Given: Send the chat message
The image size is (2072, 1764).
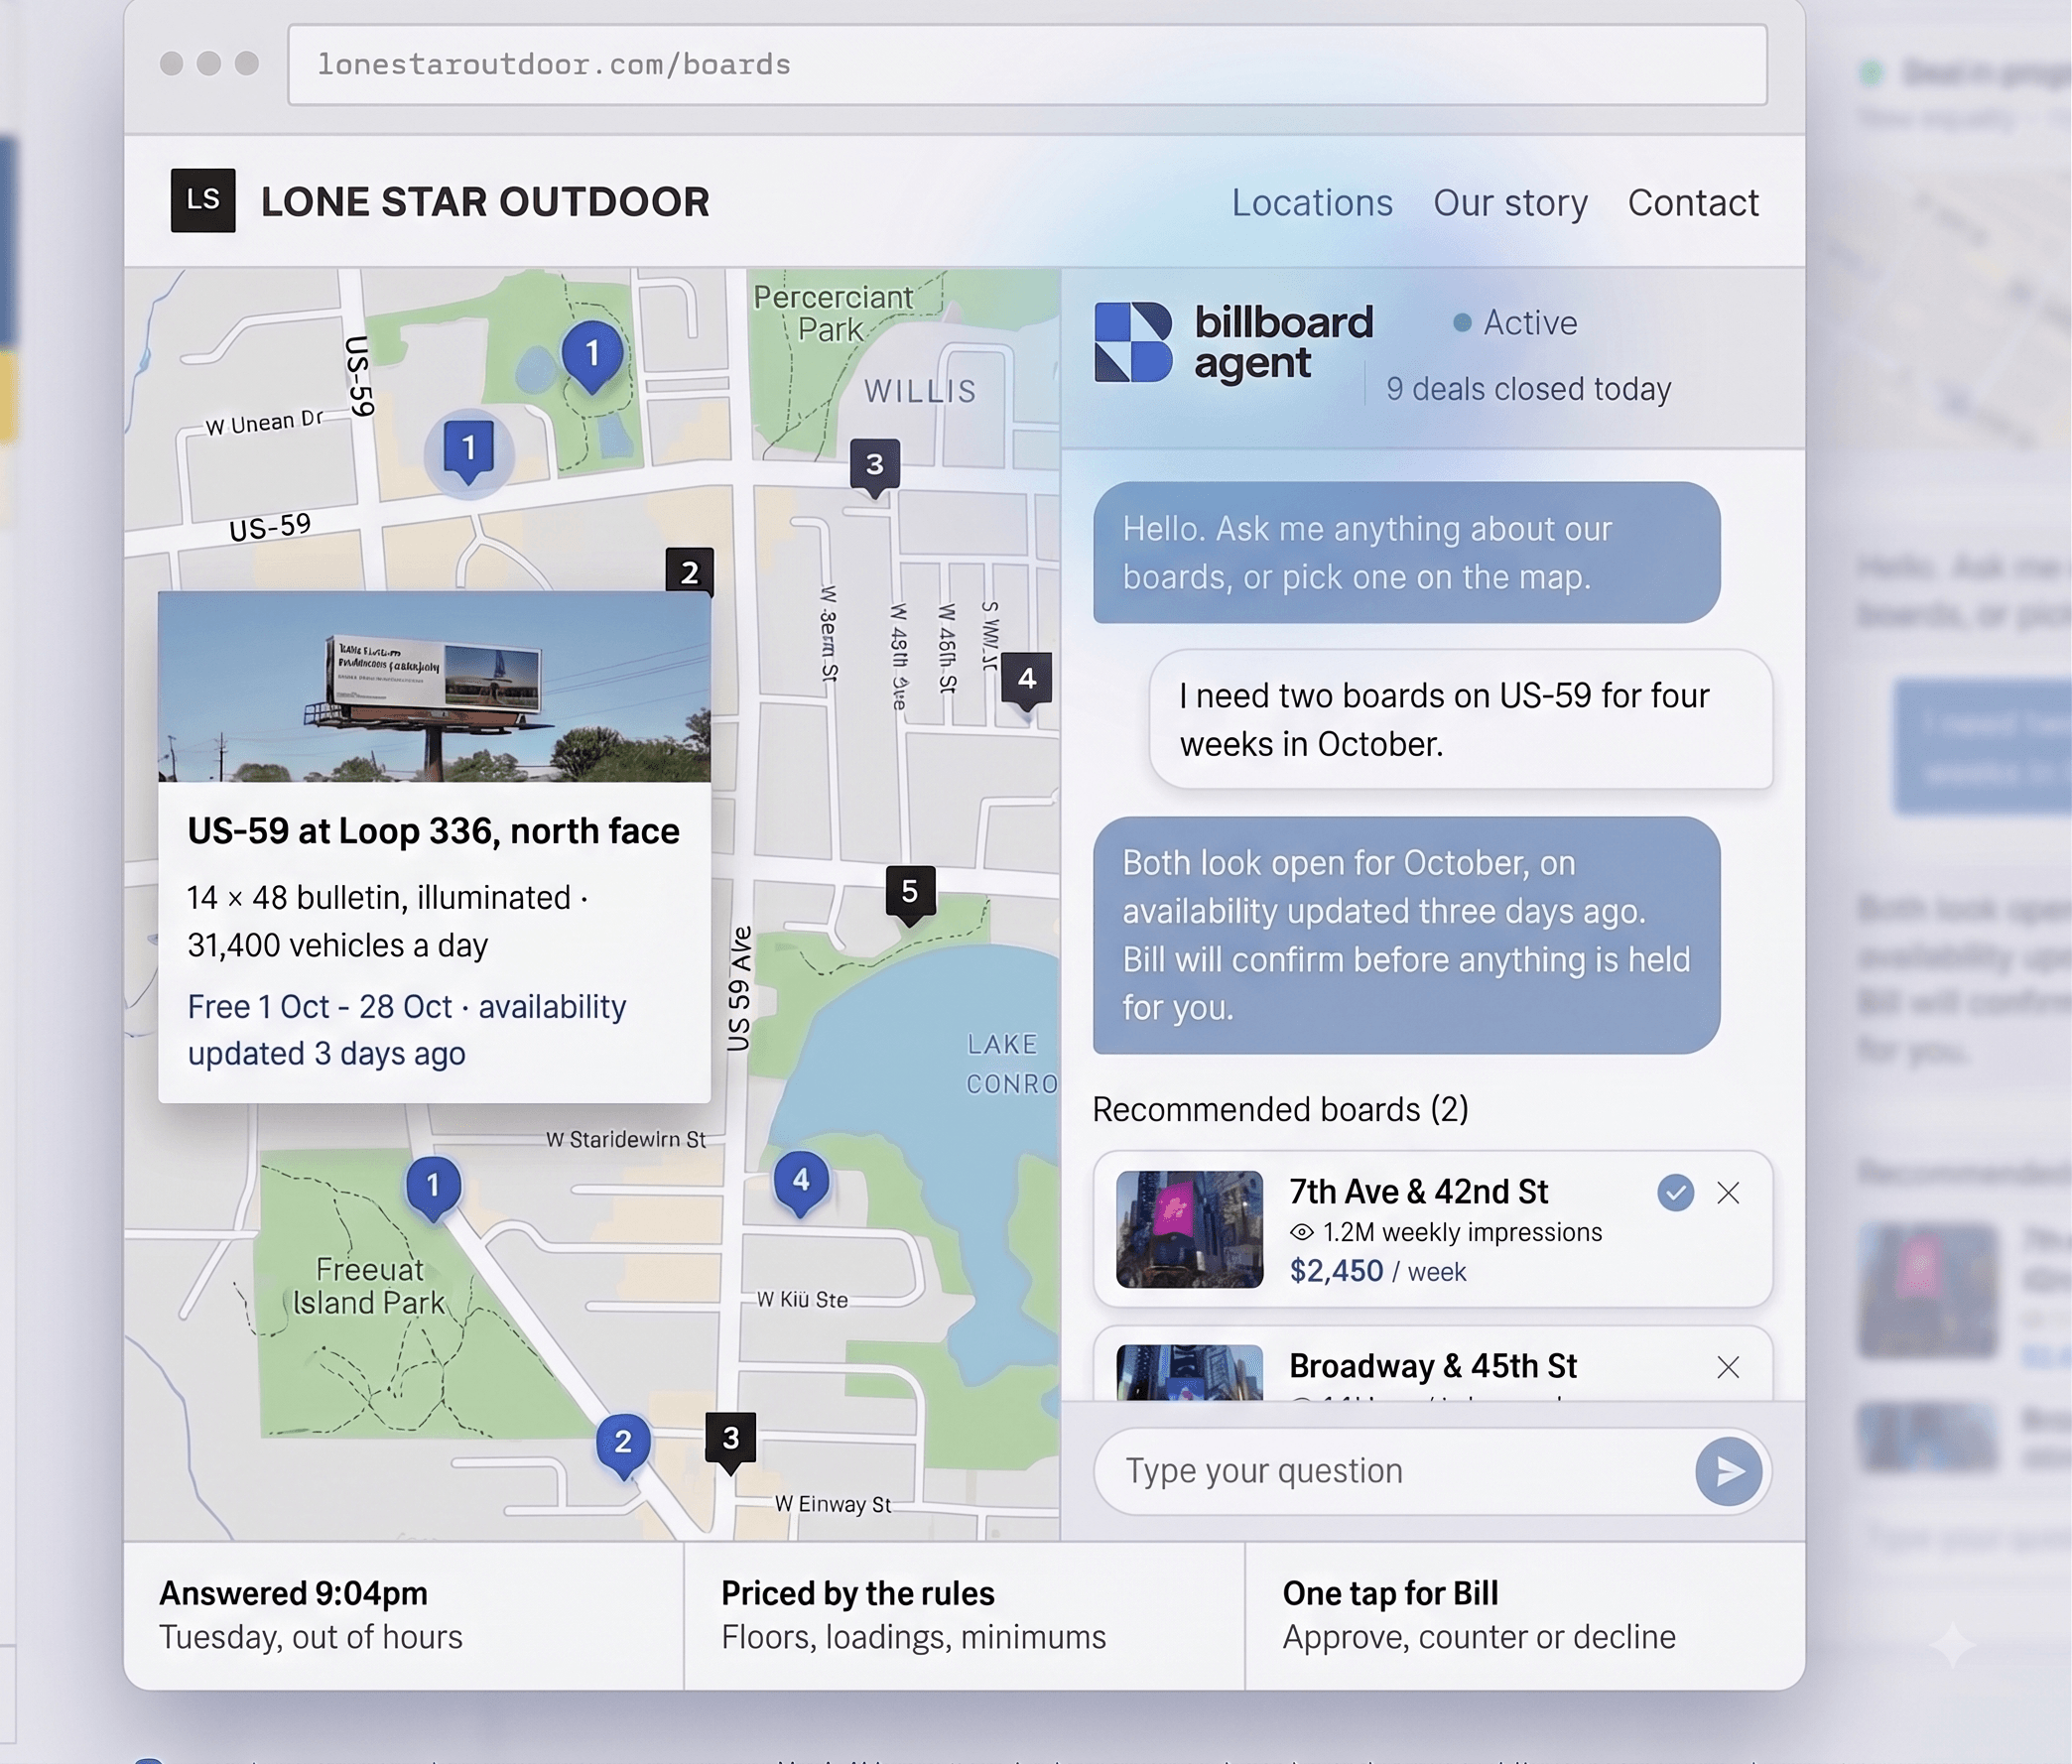Looking at the screenshot, I should point(1728,1471).
